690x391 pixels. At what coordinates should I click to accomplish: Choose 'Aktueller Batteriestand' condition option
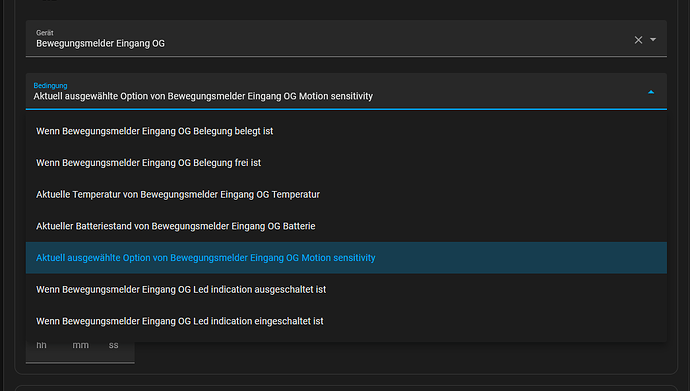[346, 226]
